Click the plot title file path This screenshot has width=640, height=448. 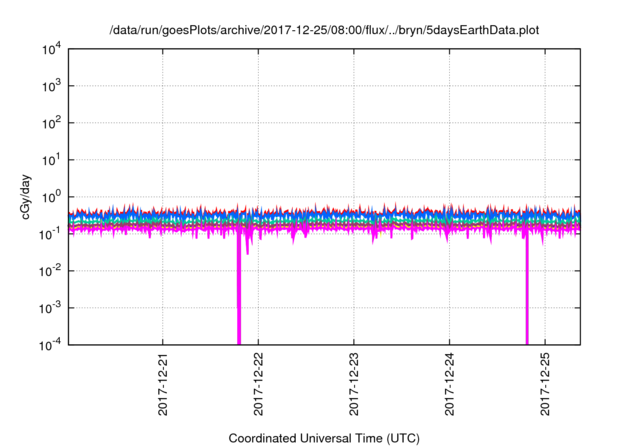(324, 30)
